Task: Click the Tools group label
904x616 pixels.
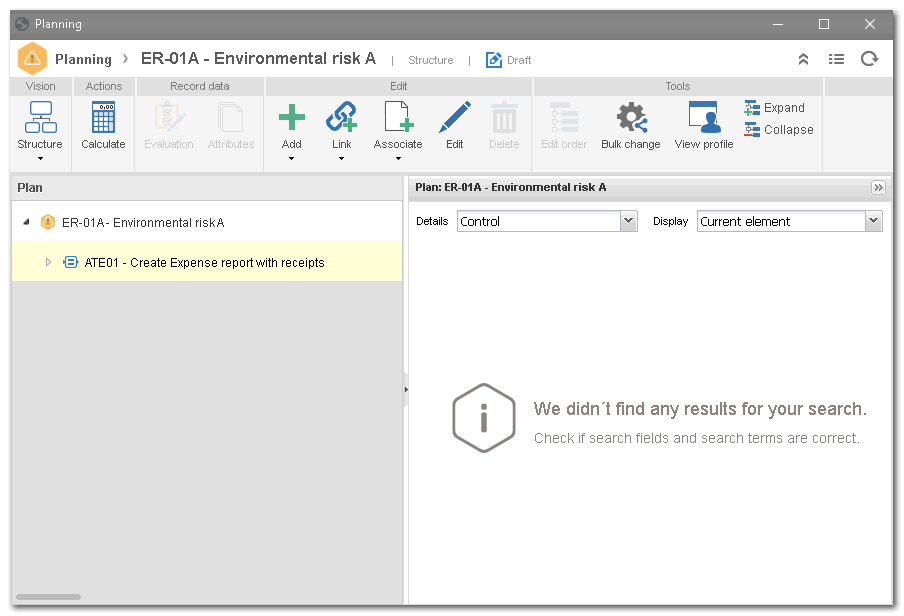Action: 677,87
